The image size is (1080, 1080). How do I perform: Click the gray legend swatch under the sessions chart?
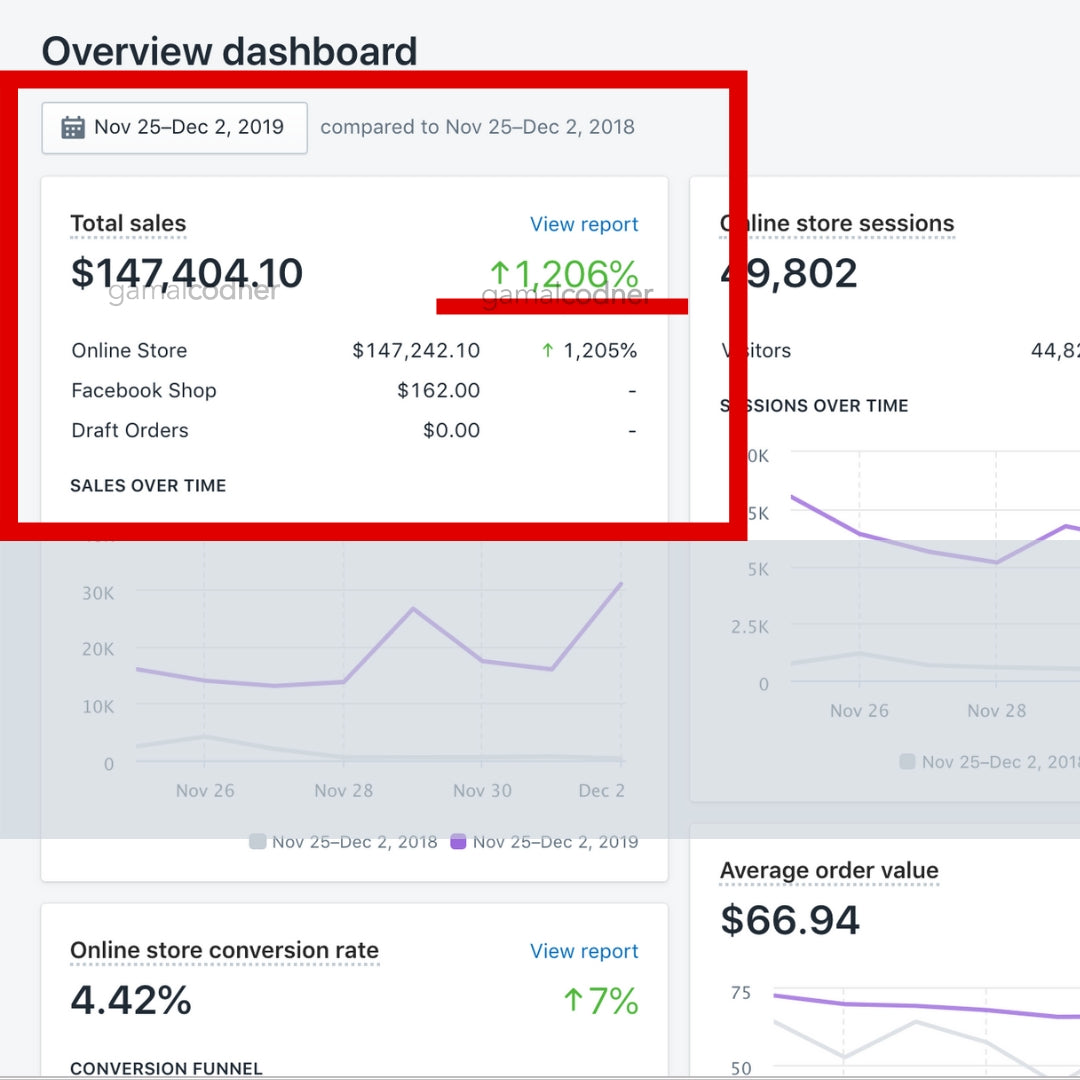coord(908,762)
